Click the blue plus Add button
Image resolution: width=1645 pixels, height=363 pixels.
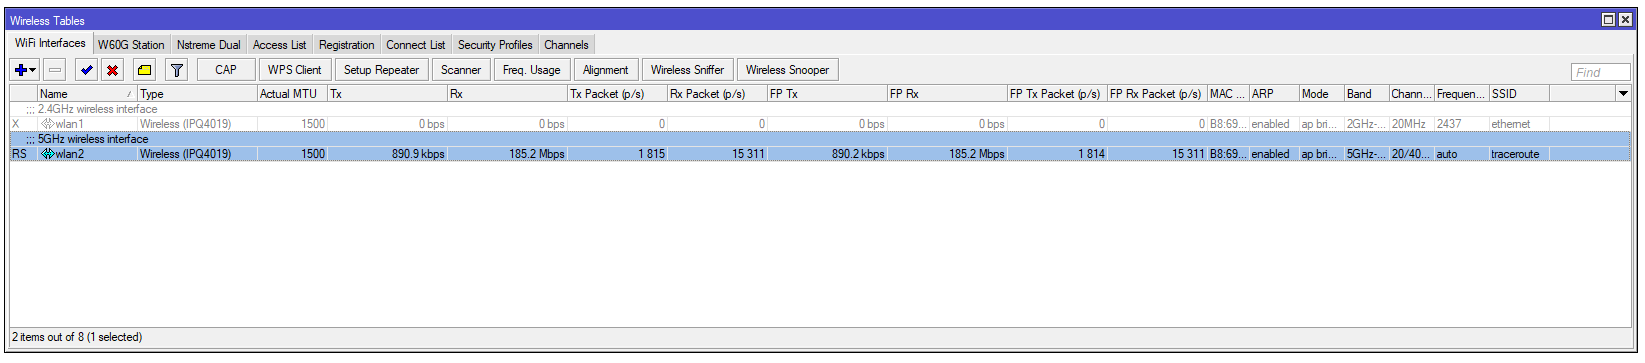point(20,70)
